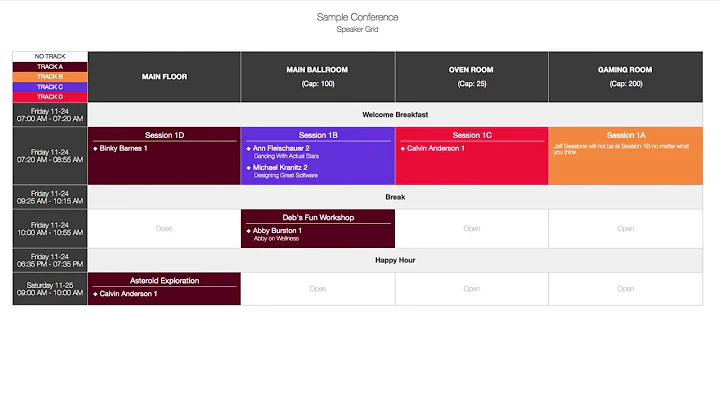Select the TRACK B legend swatch

pos(50,77)
